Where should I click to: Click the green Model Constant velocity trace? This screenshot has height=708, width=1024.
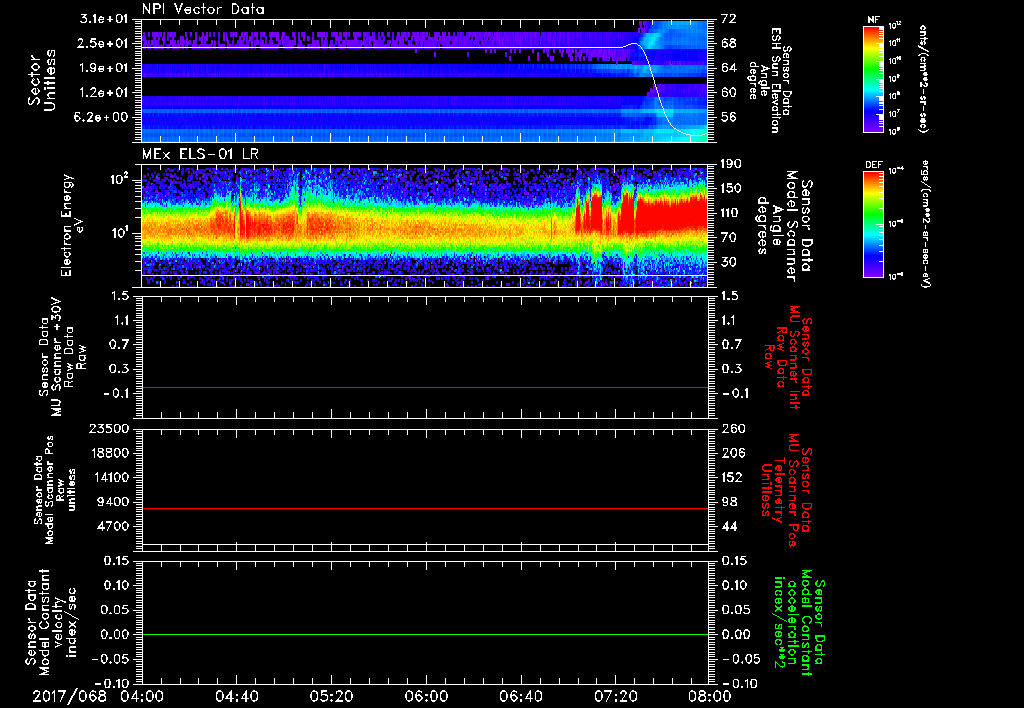pos(424,634)
